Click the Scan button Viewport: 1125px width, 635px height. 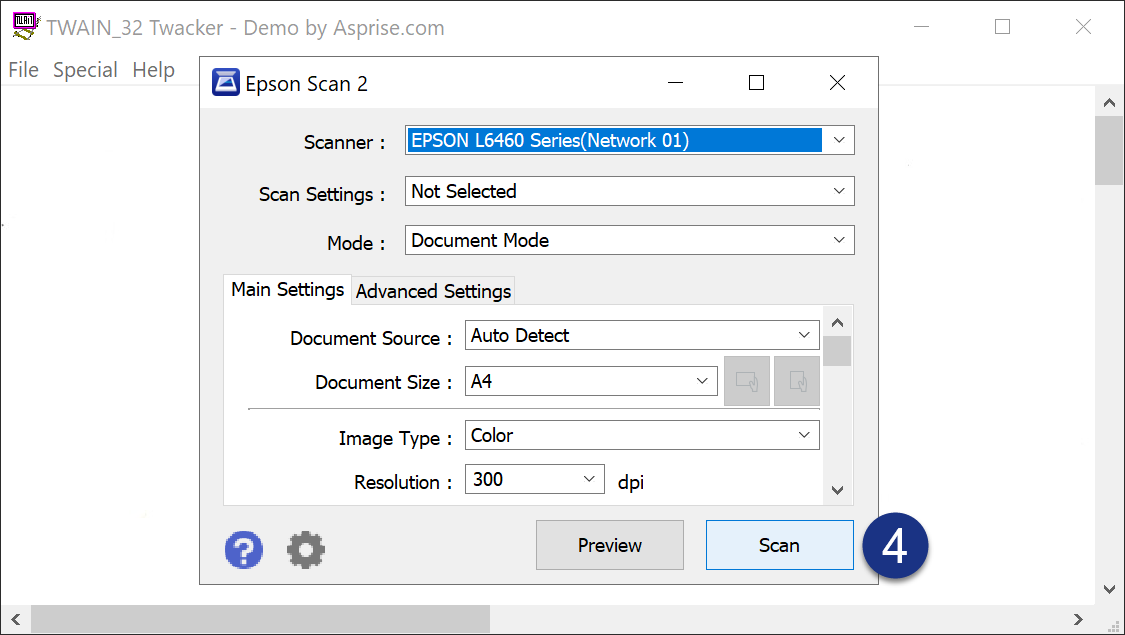click(780, 545)
